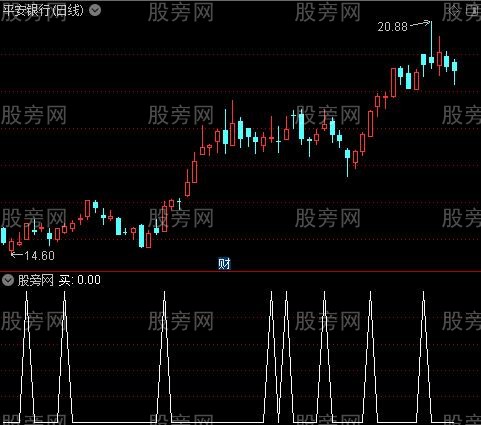Open dropdown next to 平安银行(日线) title

coord(95,11)
